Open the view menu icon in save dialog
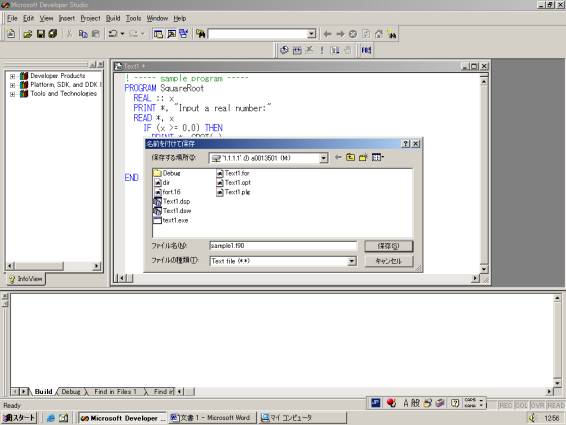The height and width of the screenshot is (425, 566). click(378, 157)
